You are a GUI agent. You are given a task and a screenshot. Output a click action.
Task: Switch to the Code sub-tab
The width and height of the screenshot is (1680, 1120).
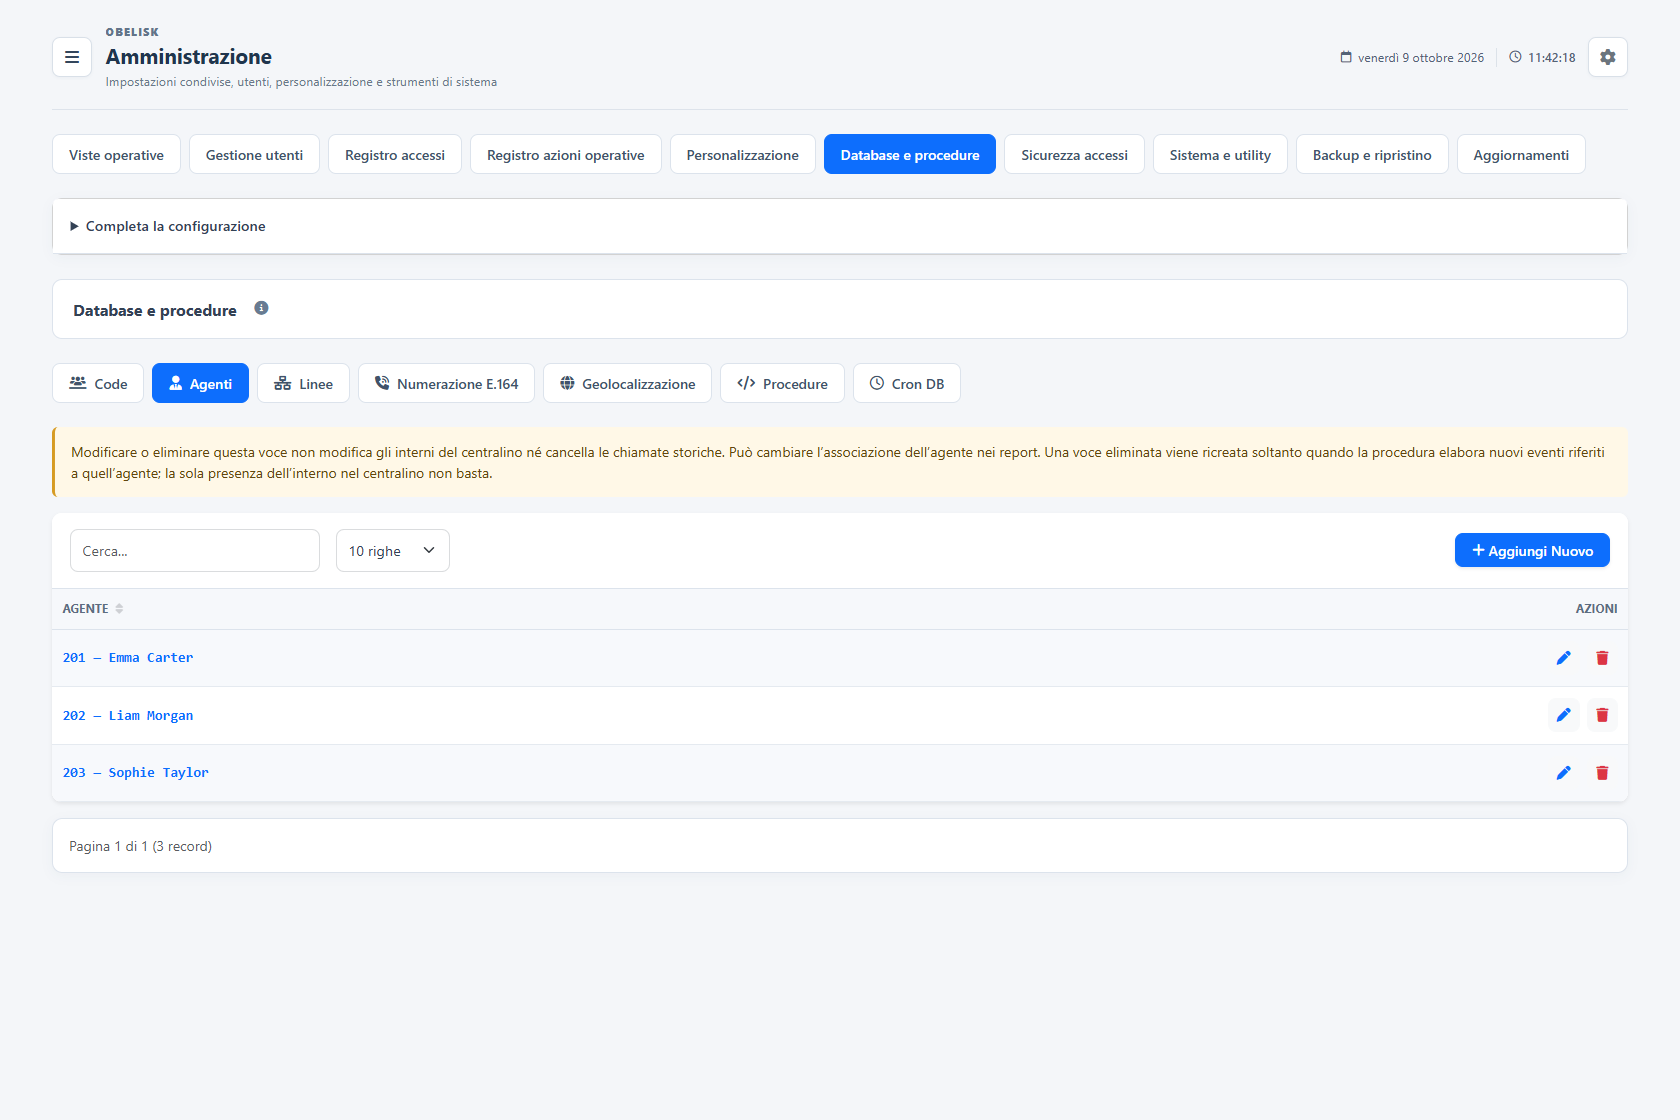click(x=98, y=383)
